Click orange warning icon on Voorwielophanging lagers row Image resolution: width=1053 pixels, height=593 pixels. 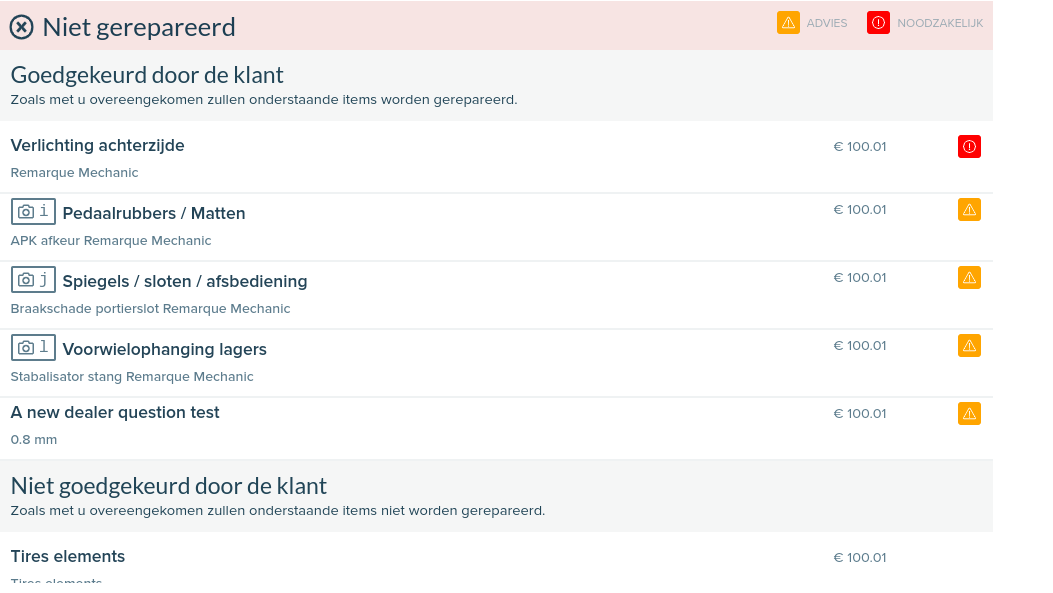click(x=969, y=346)
